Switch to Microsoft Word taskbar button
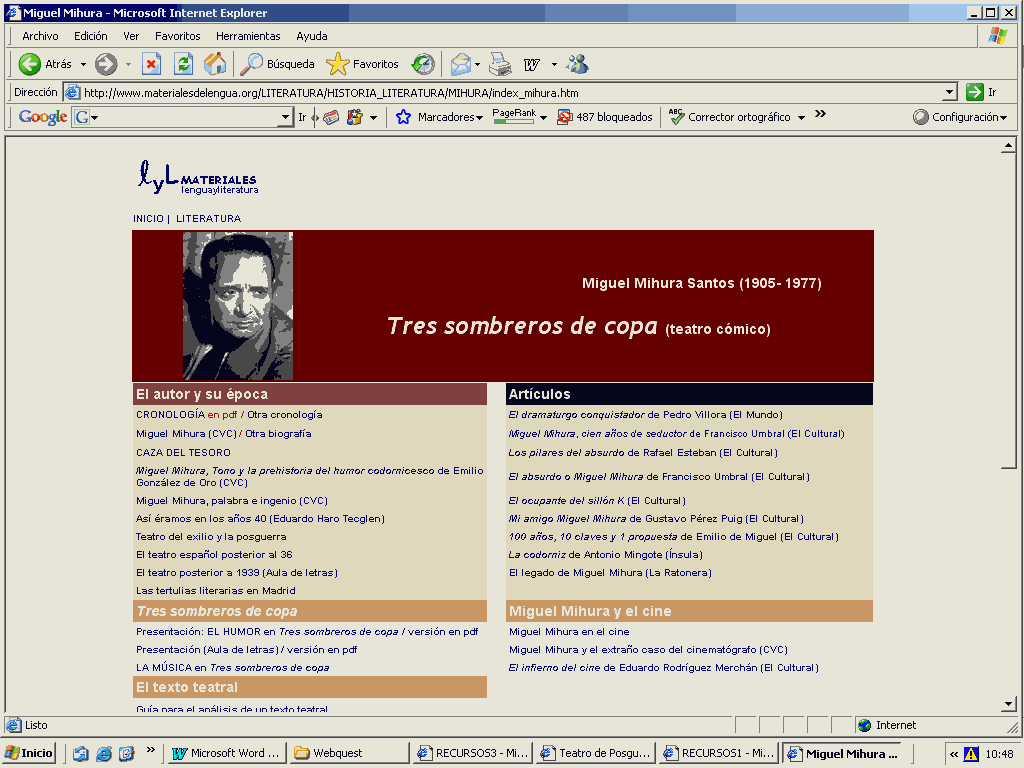Image resolution: width=1024 pixels, height=768 pixels. click(227, 753)
